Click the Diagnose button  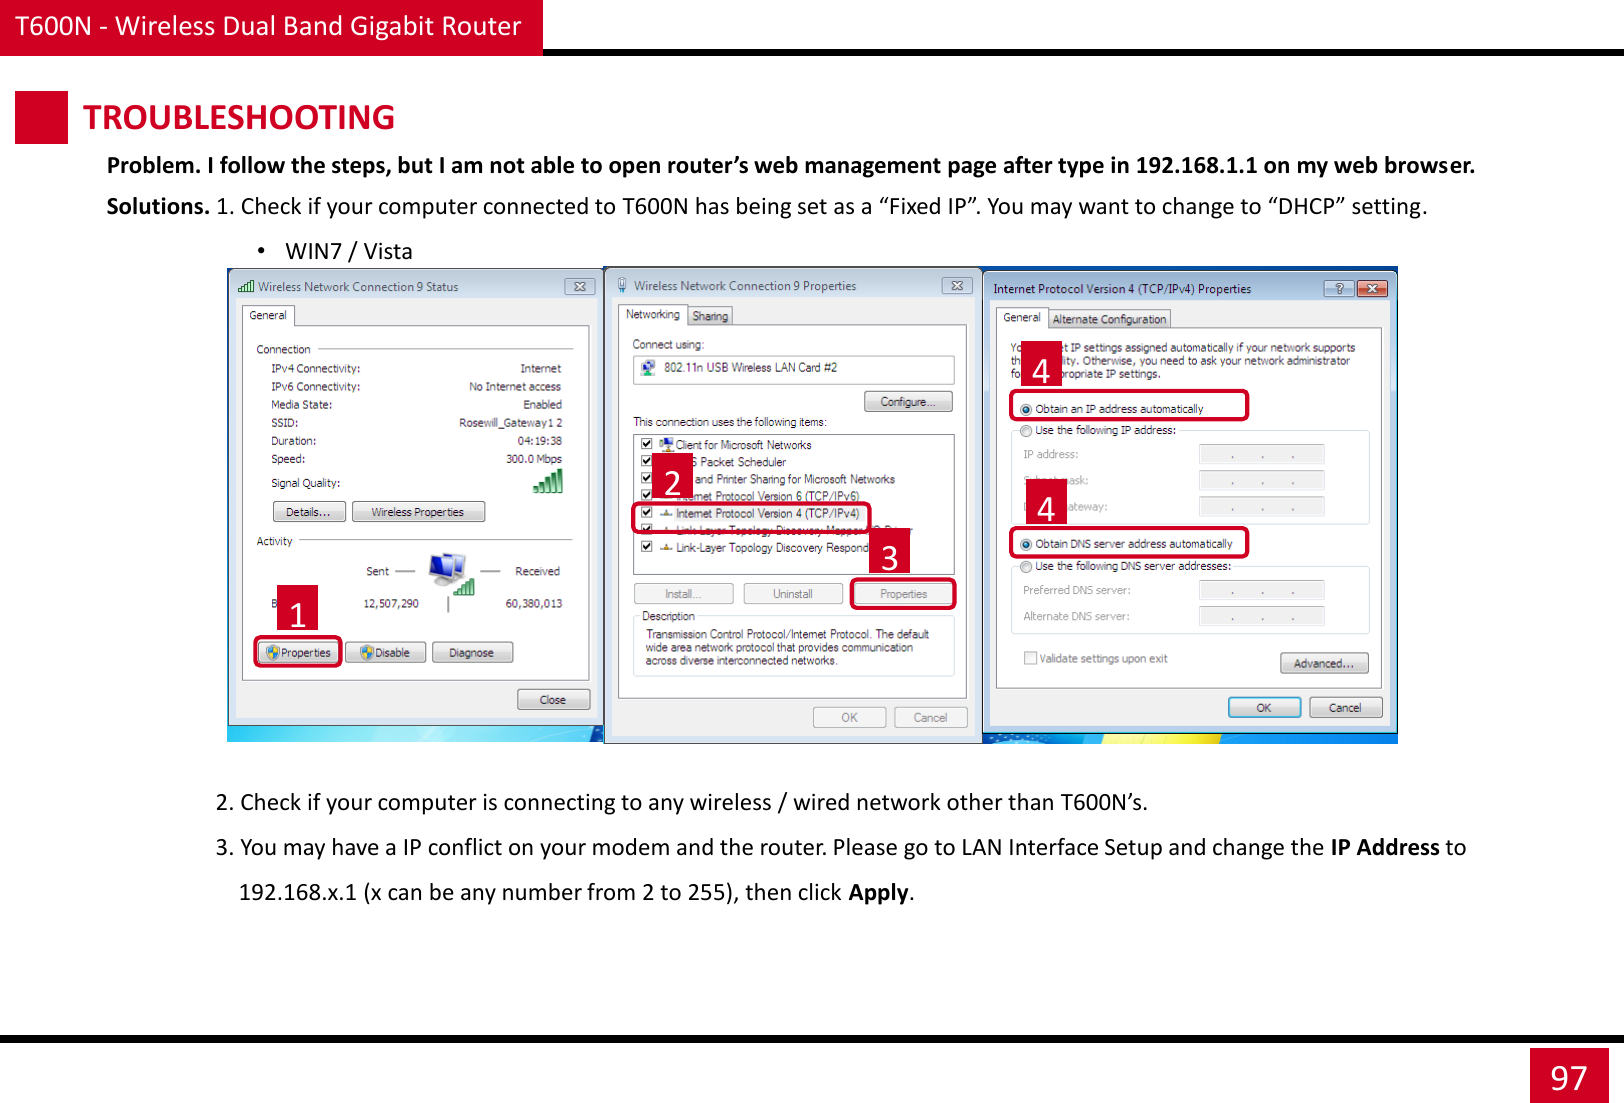click(472, 652)
